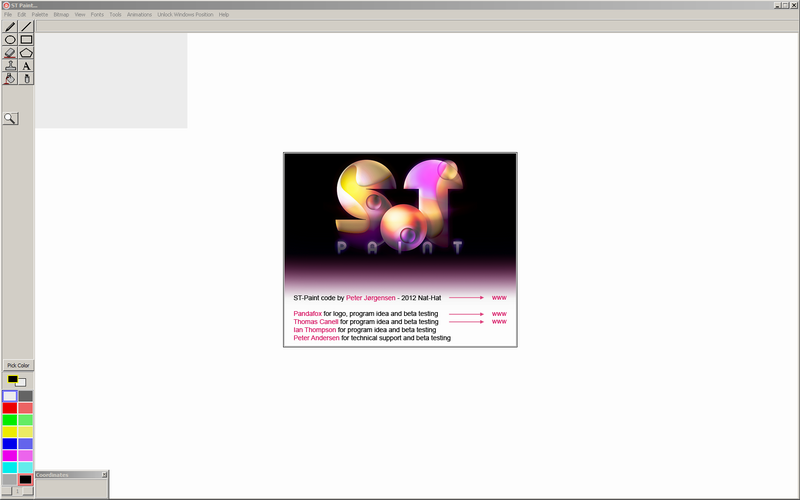Viewport: 800px width, 500px height.
Task: Pick the pure blue palette swatch
Action: click(10, 443)
